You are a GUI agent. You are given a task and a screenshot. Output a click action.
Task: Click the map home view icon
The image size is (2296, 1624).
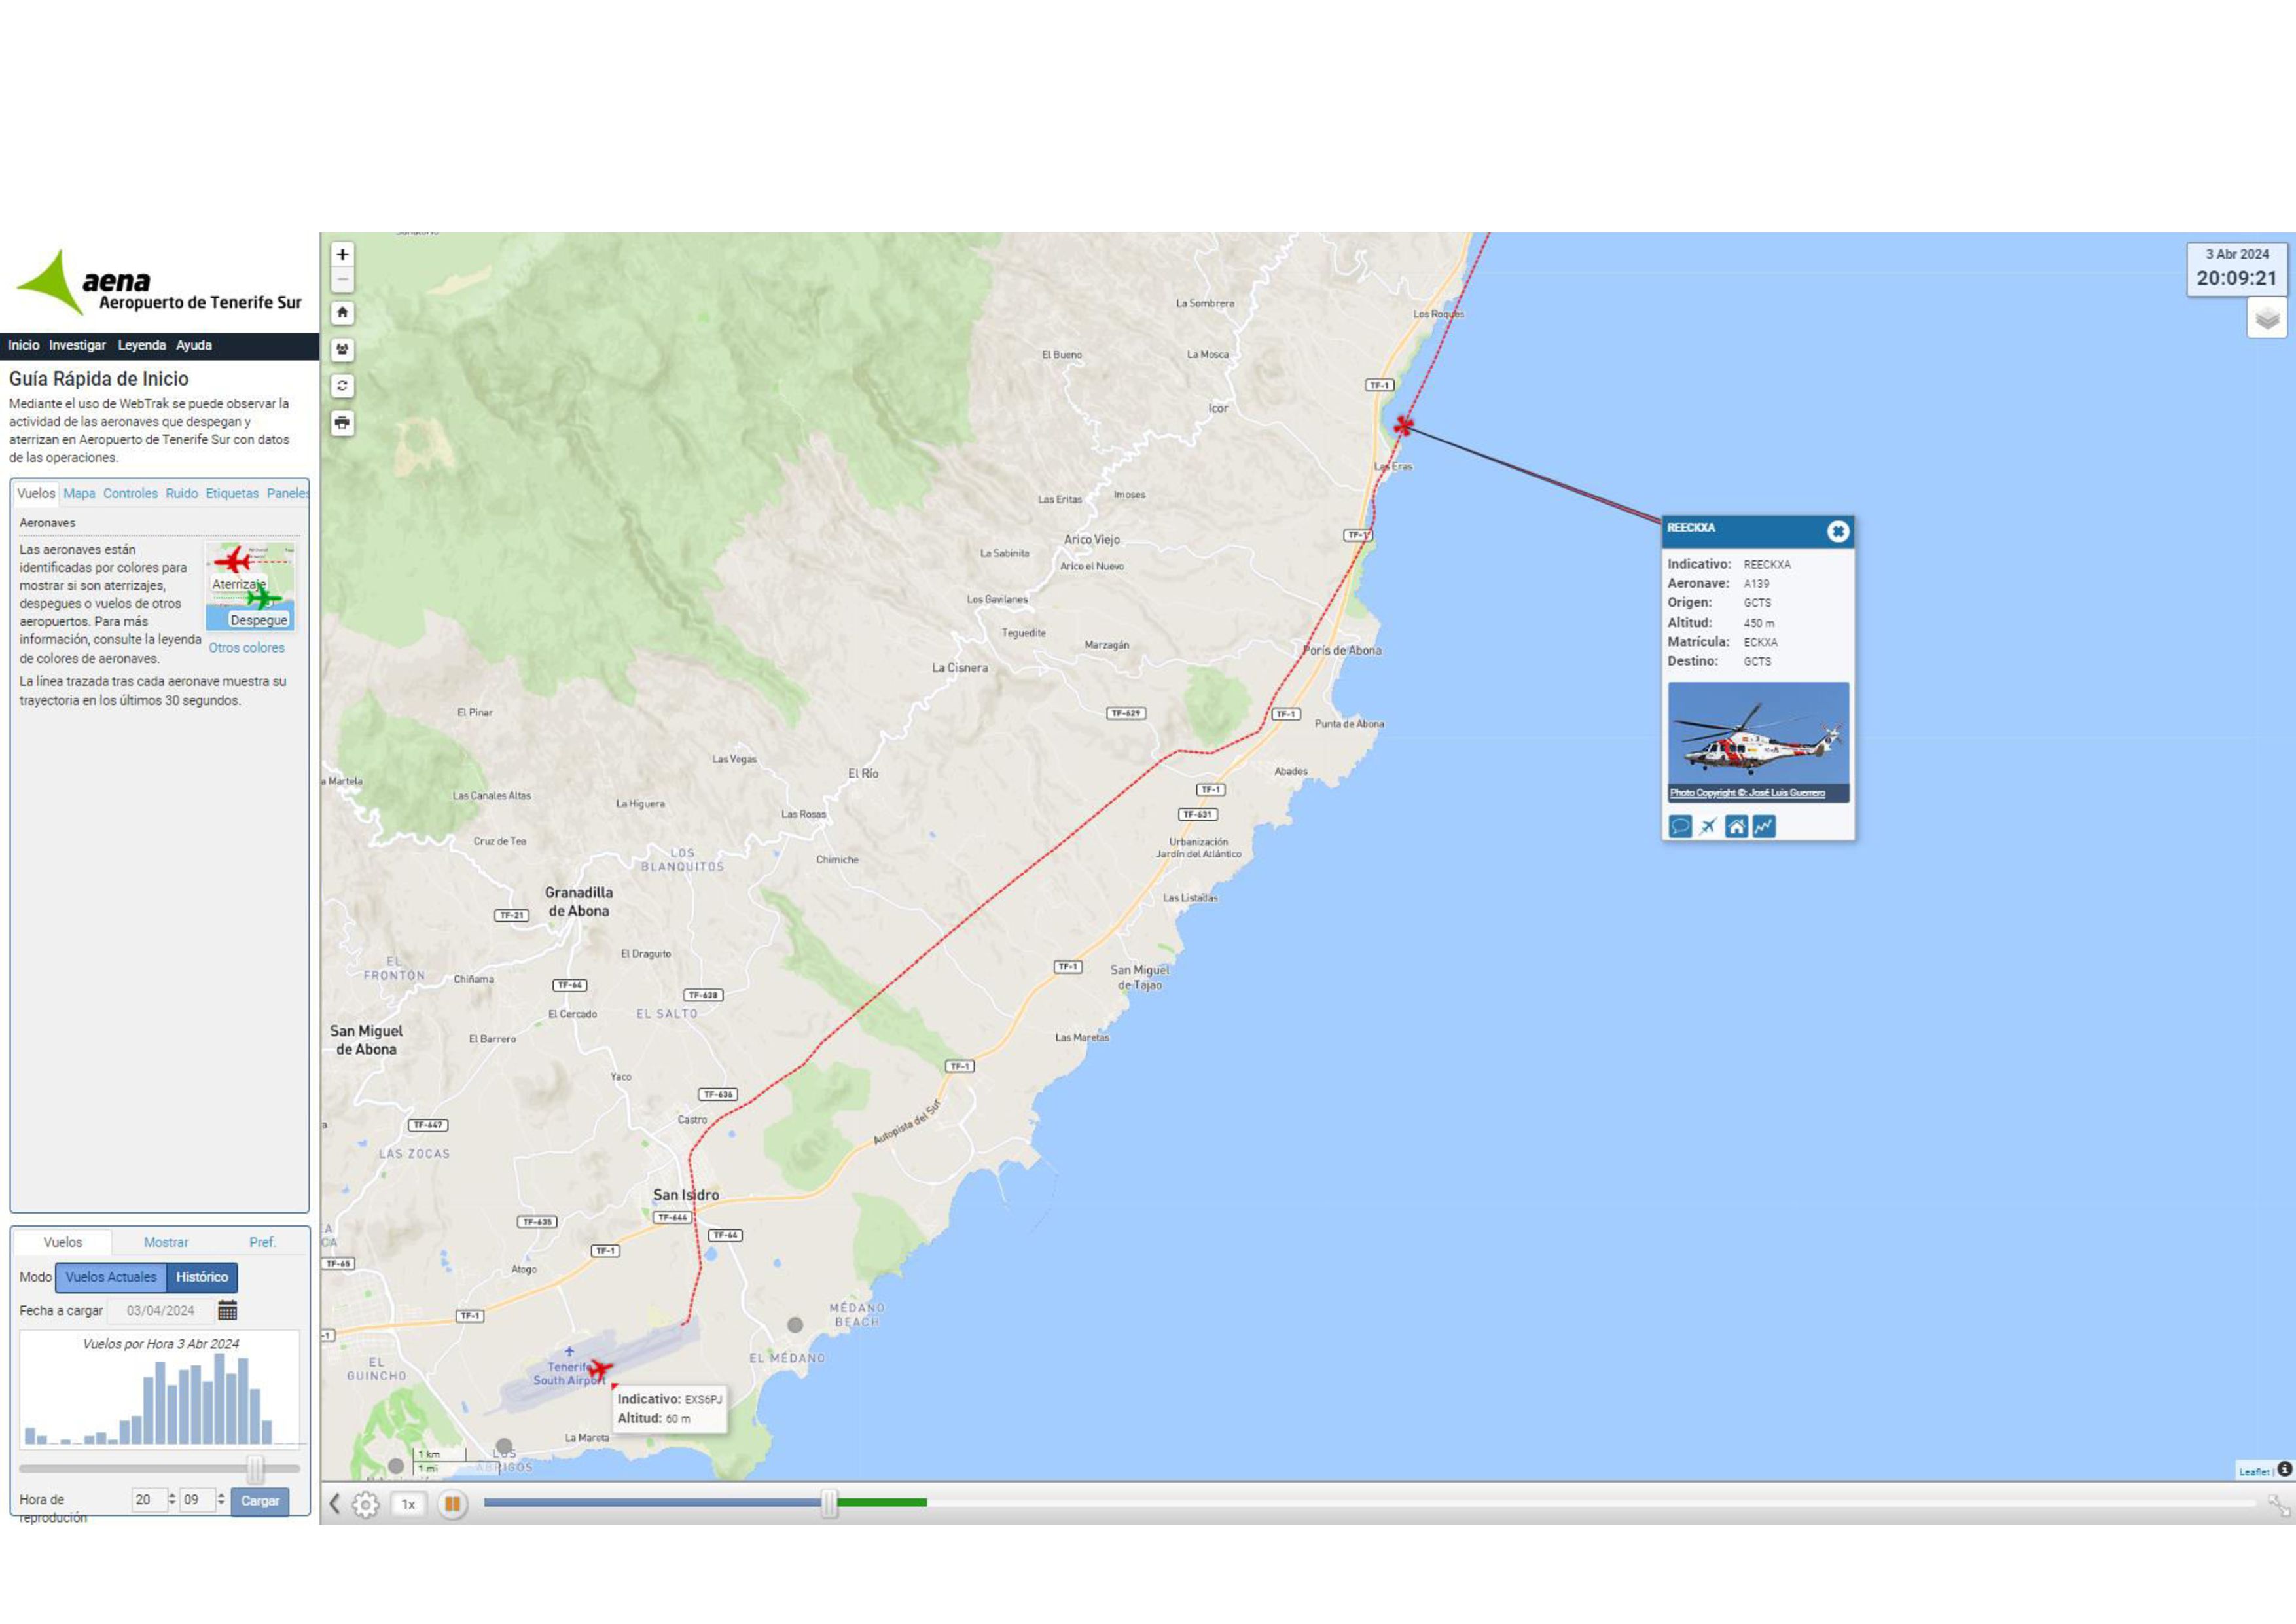342,313
